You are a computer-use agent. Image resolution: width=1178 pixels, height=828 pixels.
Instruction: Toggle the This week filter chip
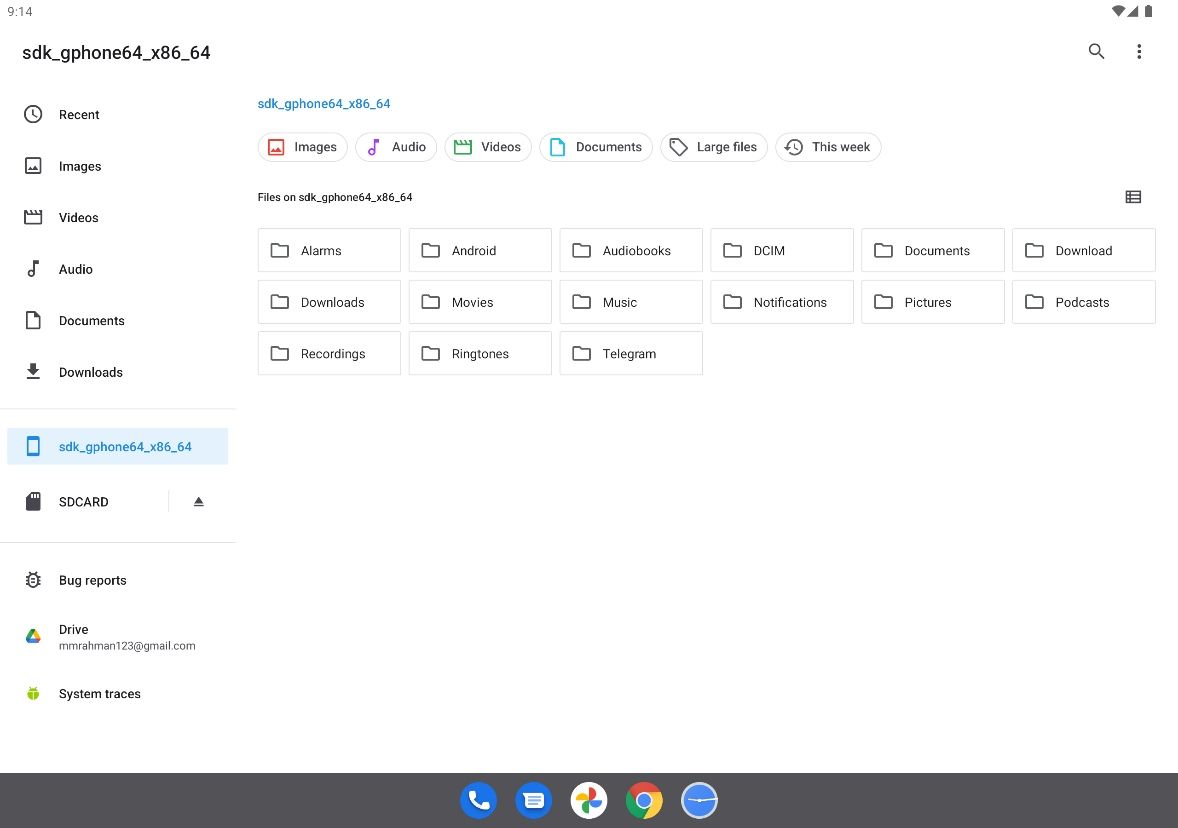[828, 147]
